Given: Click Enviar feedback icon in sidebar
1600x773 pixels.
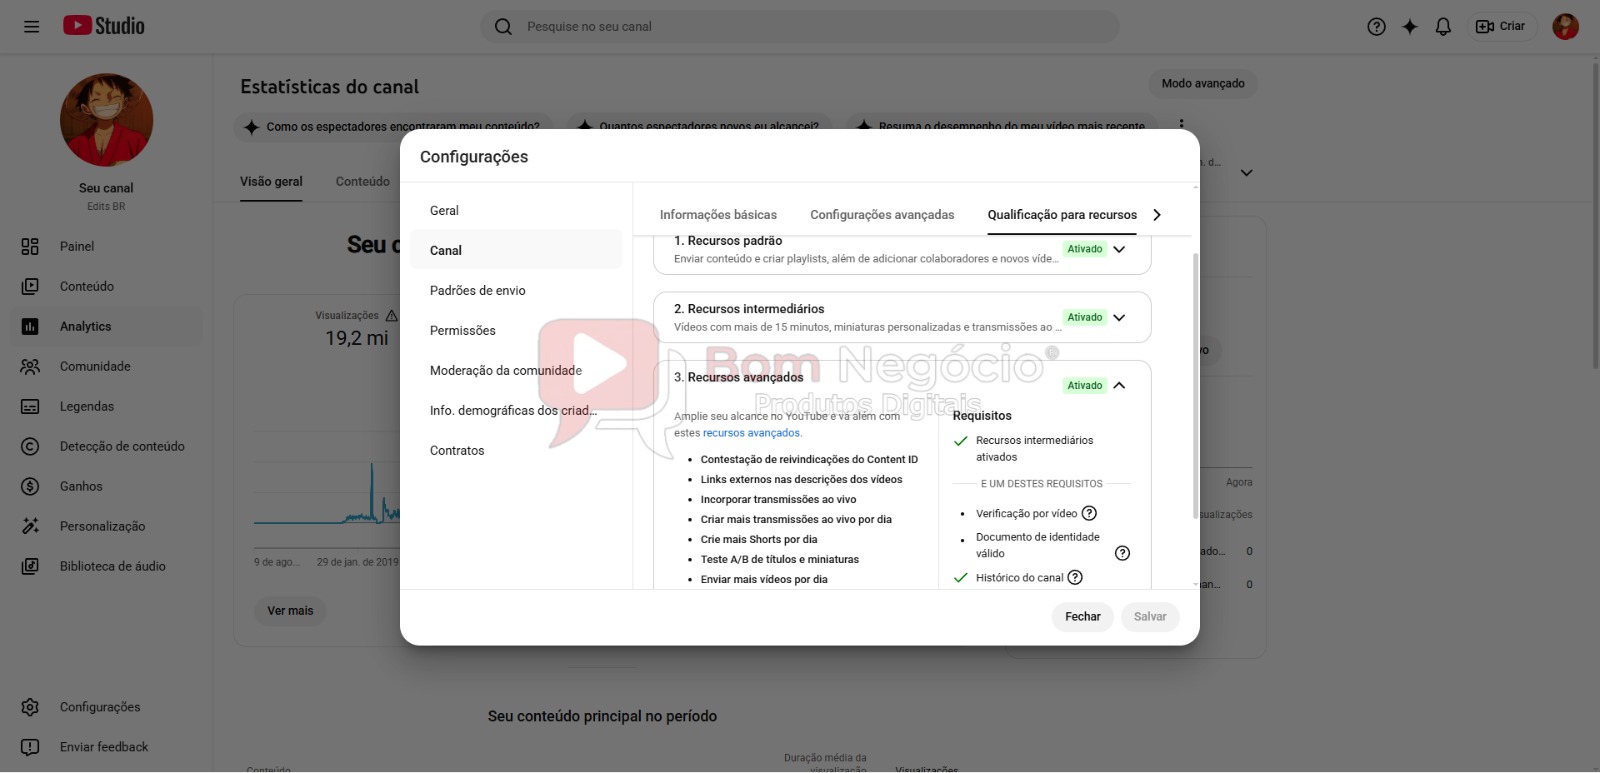Looking at the screenshot, I should point(30,747).
